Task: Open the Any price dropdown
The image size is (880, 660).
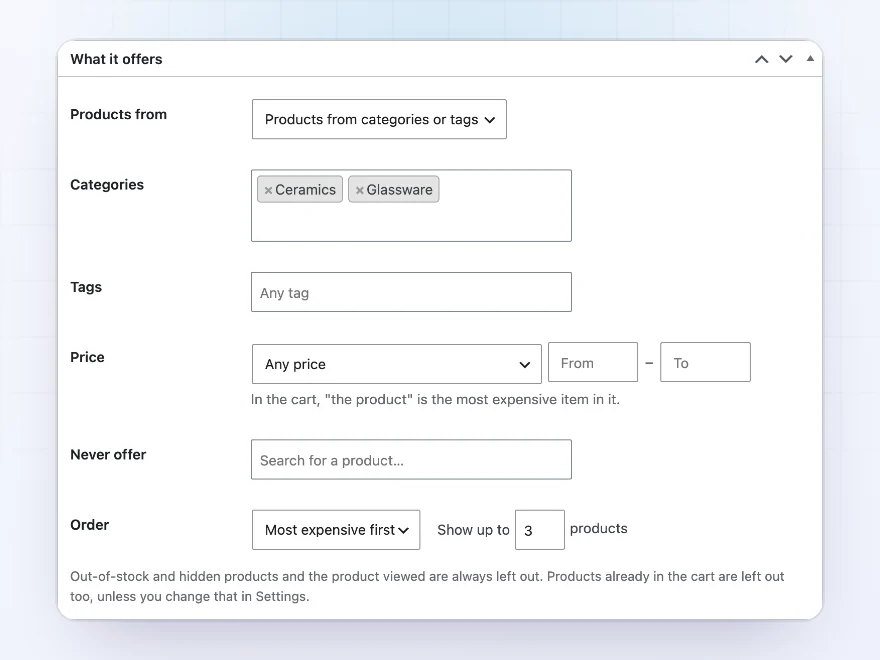Action: (397, 364)
